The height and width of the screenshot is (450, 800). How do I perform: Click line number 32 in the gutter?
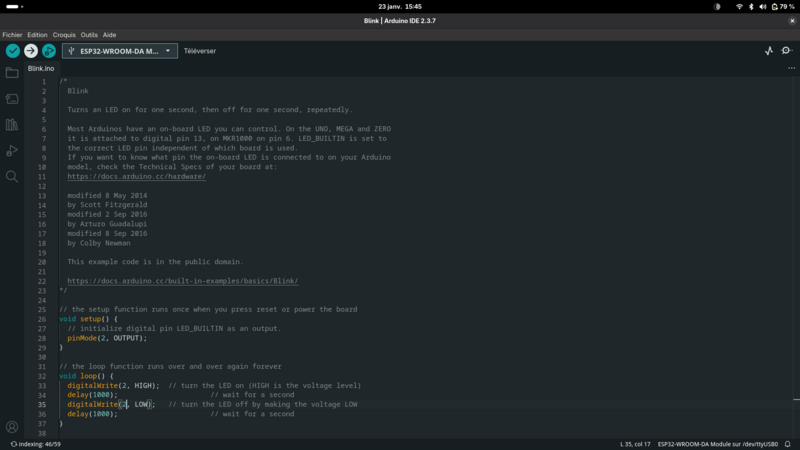click(x=42, y=377)
